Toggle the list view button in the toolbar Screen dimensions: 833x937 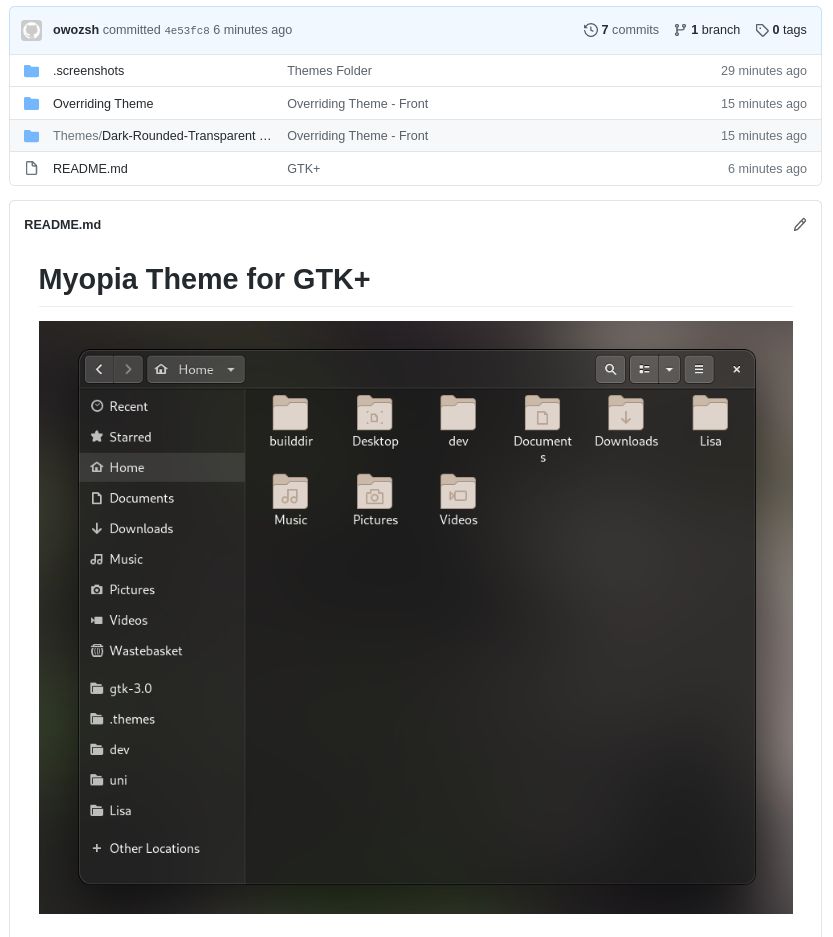644,369
